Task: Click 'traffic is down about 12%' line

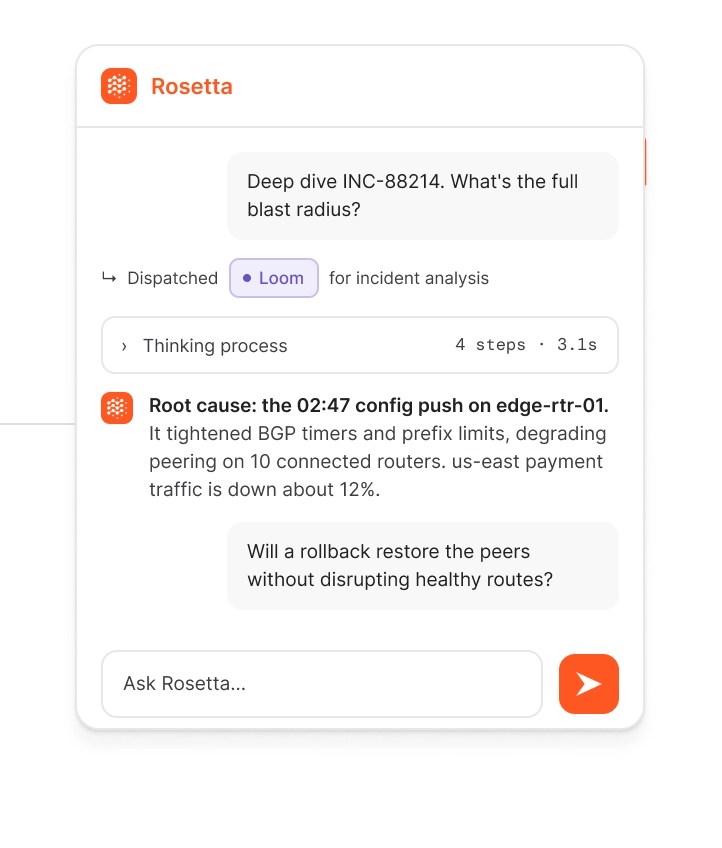Action: tap(264, 489)
